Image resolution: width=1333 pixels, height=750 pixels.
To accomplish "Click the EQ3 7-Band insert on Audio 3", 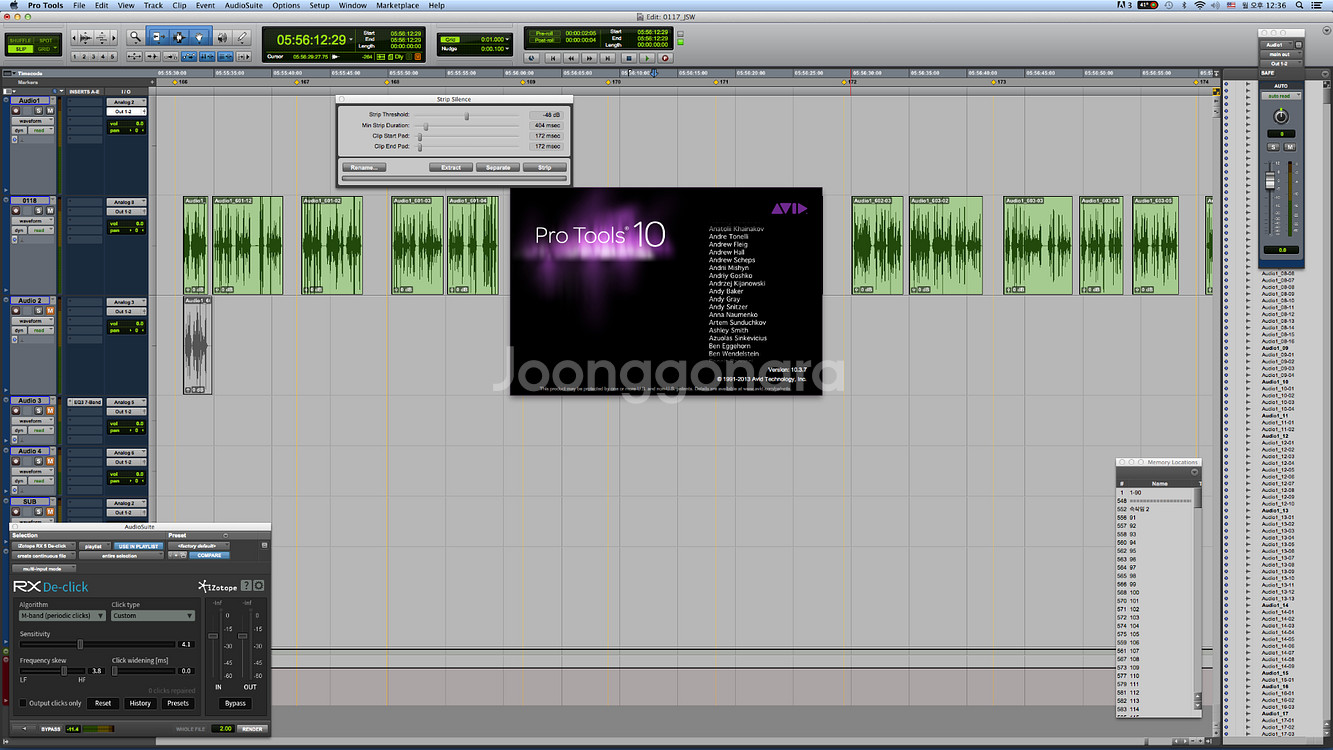I will click(x=85, y=402).
